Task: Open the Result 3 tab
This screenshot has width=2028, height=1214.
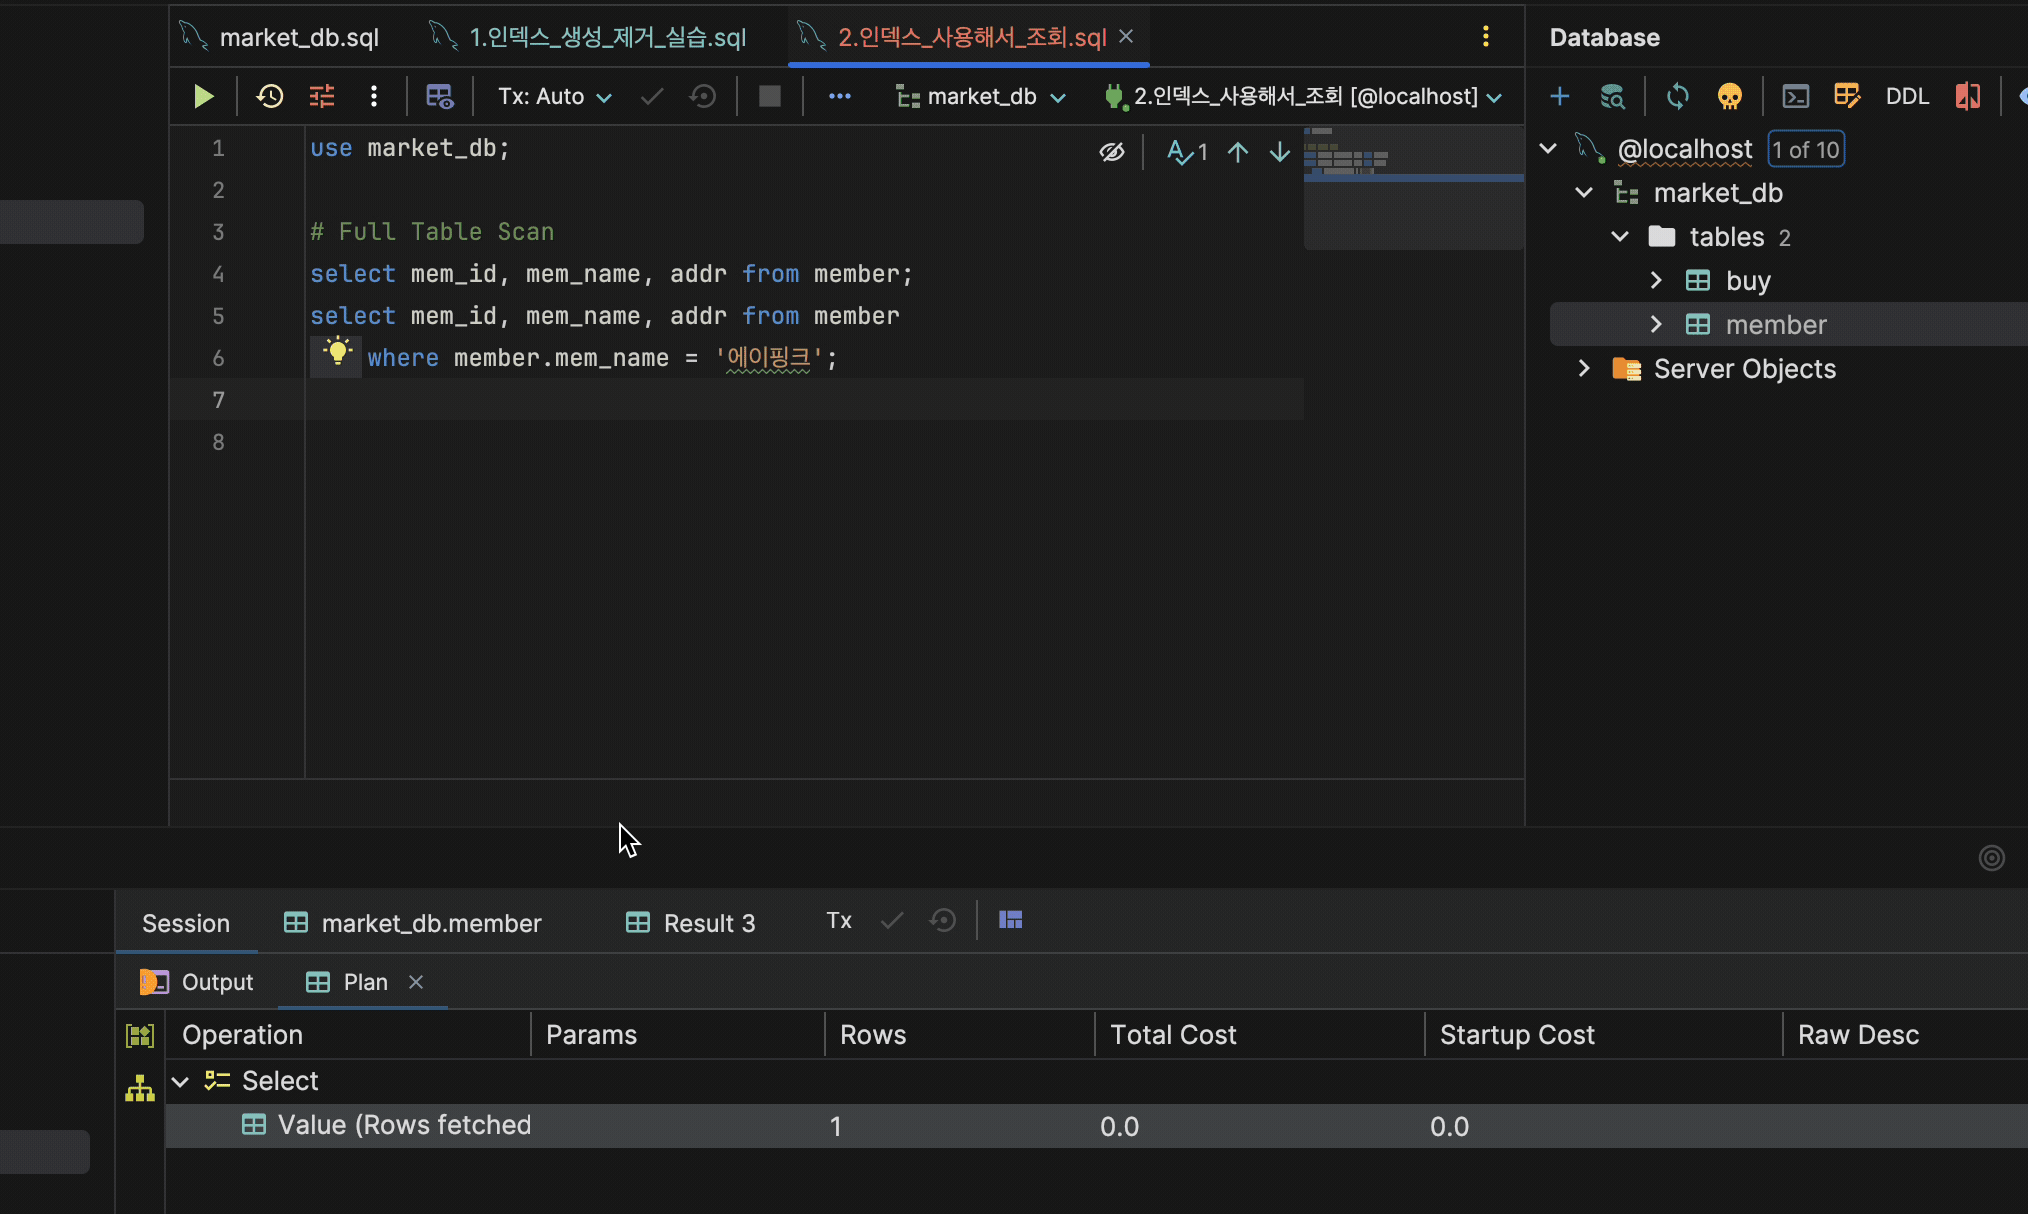Action: pos(691,923)
